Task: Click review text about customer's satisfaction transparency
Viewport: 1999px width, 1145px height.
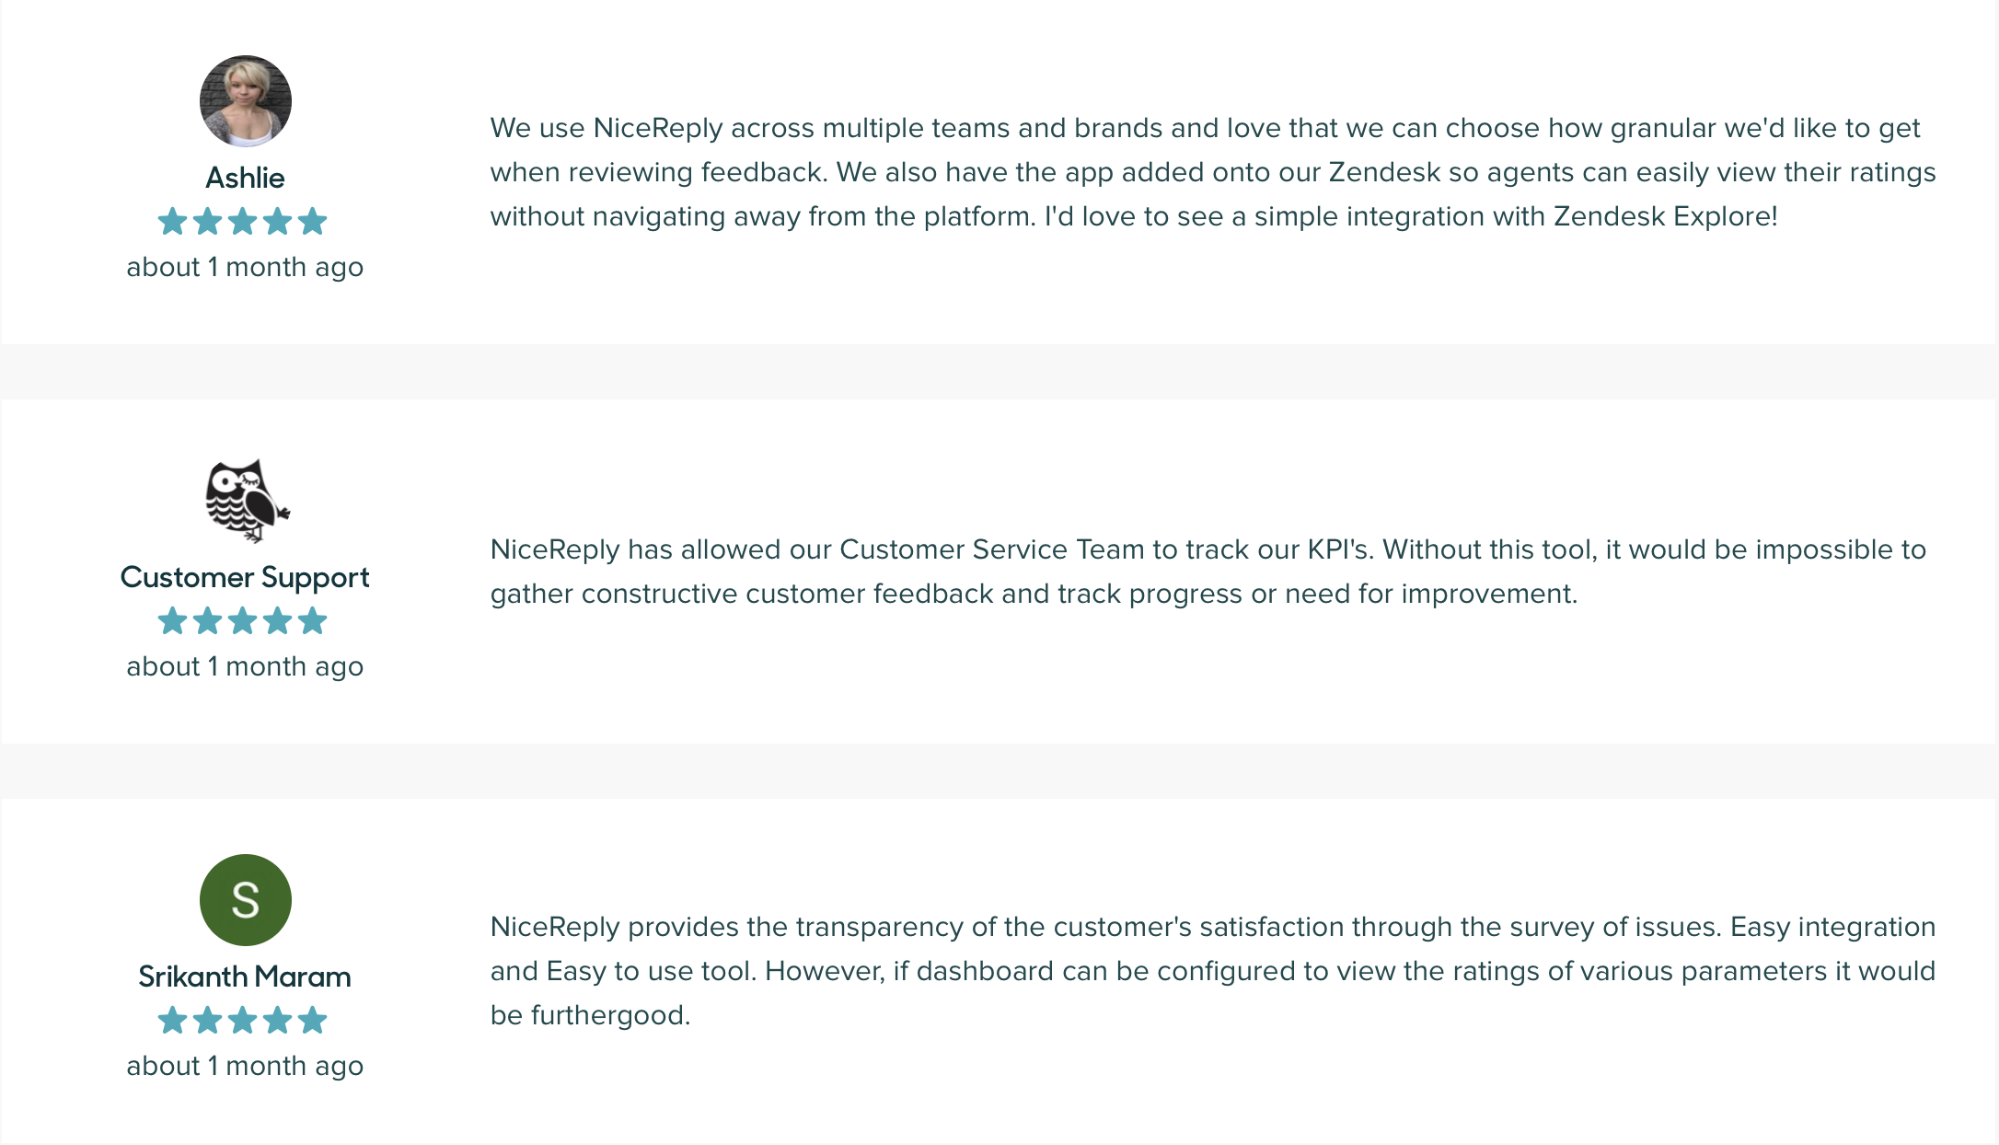Action: click(1213, 971)
